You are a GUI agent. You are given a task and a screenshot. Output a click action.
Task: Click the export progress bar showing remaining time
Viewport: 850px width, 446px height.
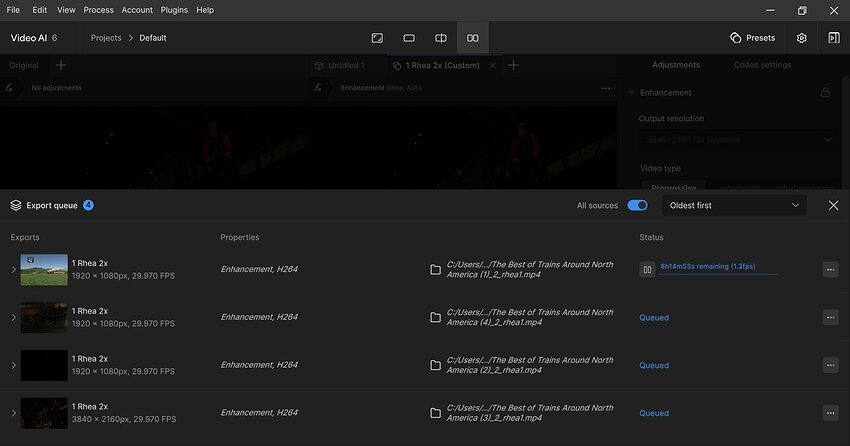pyautogui.click(x=718, y=269)
